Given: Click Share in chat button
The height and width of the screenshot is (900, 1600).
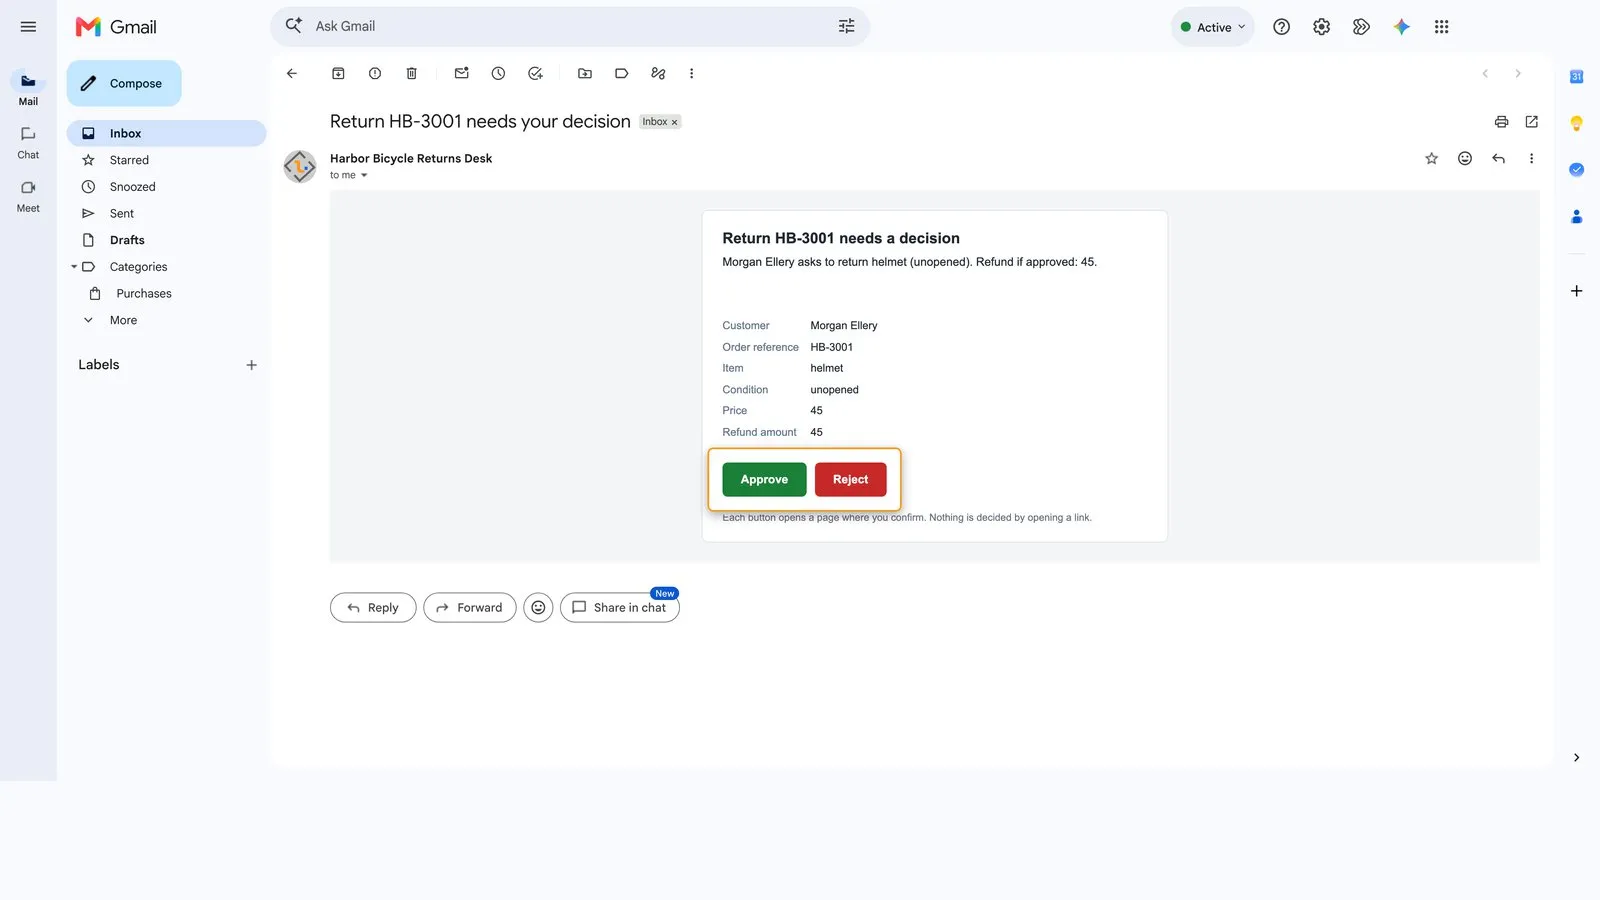Looking at the screenshot, I should coord(620,607).
